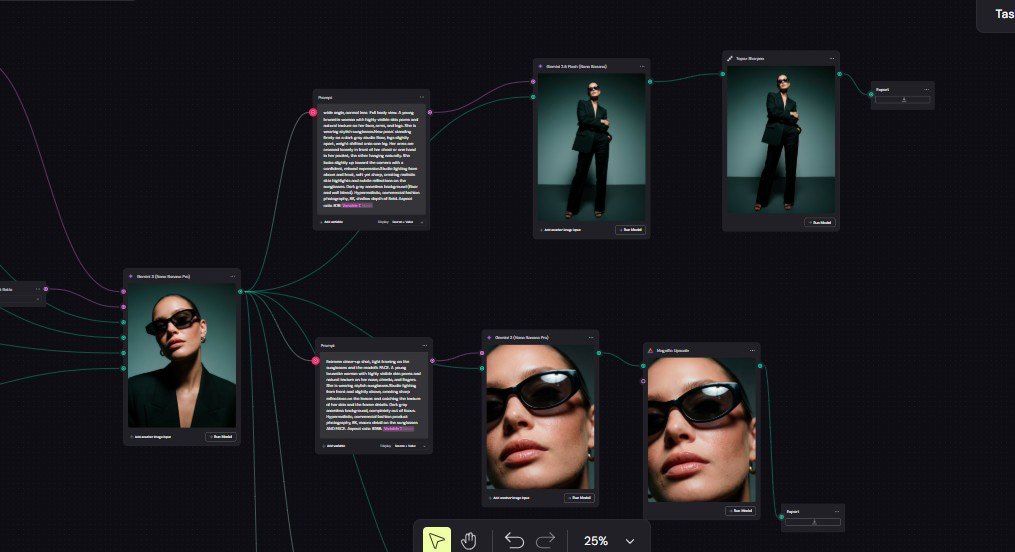Click the upper Prompt text field
The height and width of the screenshot is (552, 1015).
(372, 159)
